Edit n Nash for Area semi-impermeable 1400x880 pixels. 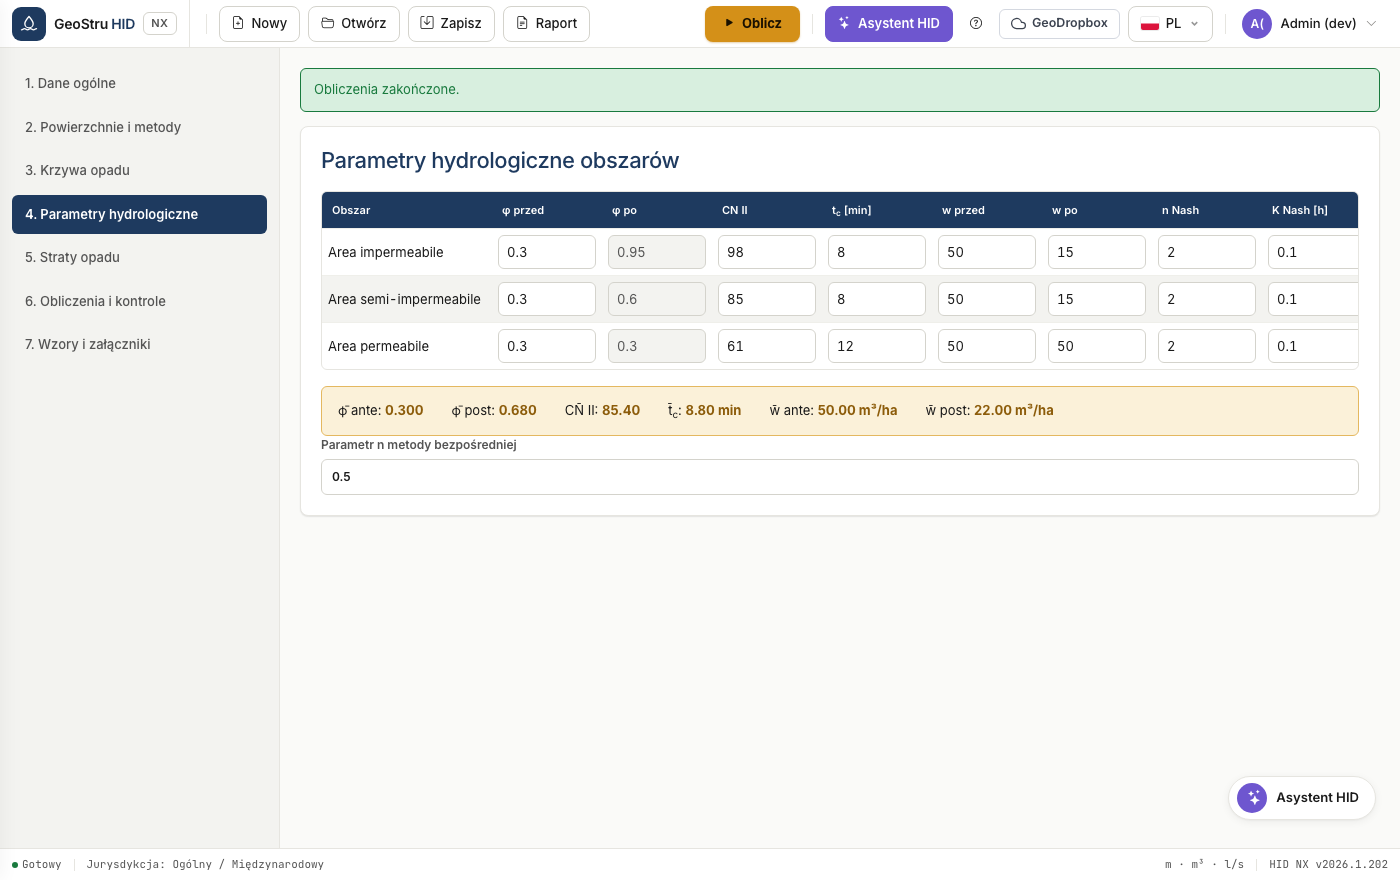point(1207,299)
